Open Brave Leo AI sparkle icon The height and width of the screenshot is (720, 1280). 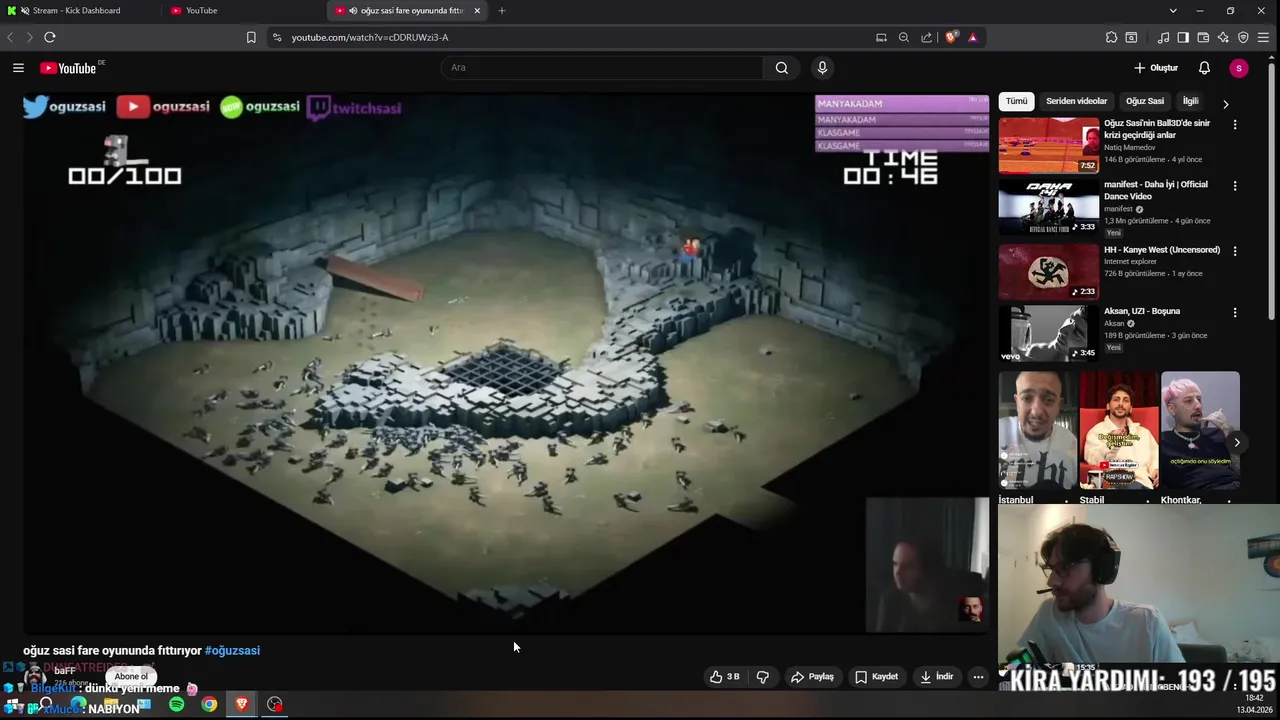pyautogui.click(x=1223, y=37)
